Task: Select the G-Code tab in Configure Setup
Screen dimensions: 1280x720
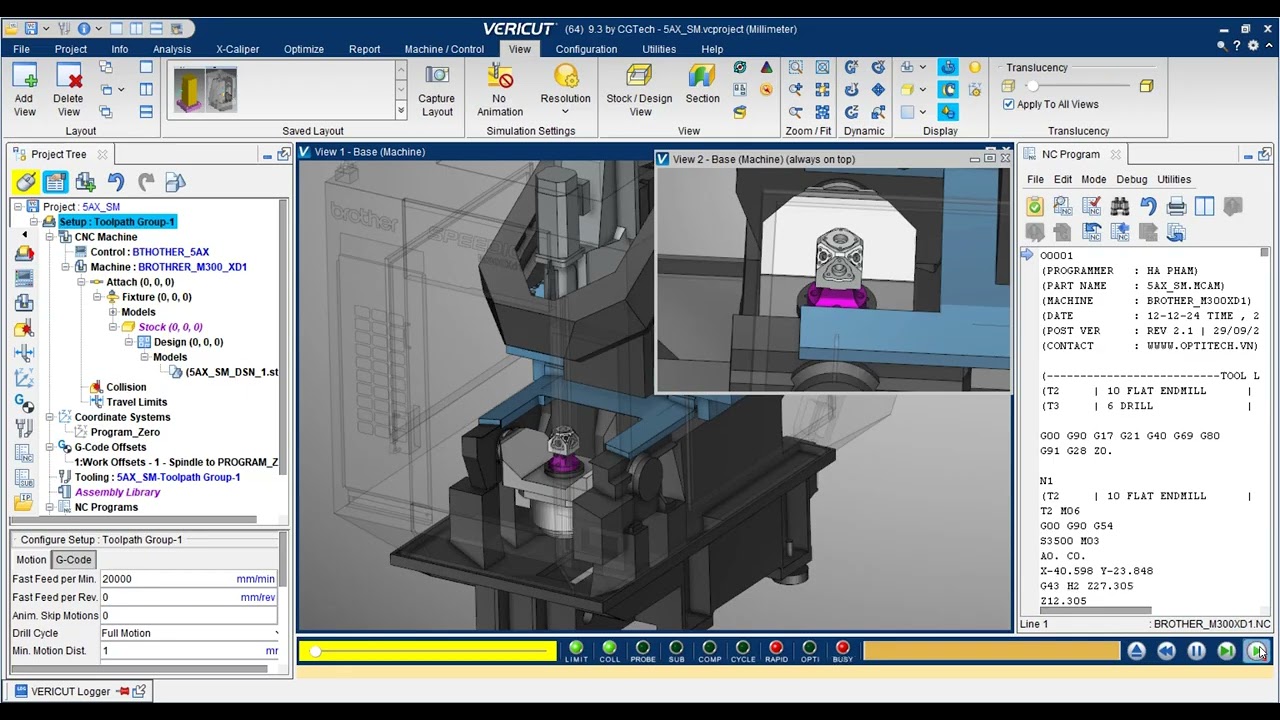Action: pyautogui.click(x=73, y=560)
